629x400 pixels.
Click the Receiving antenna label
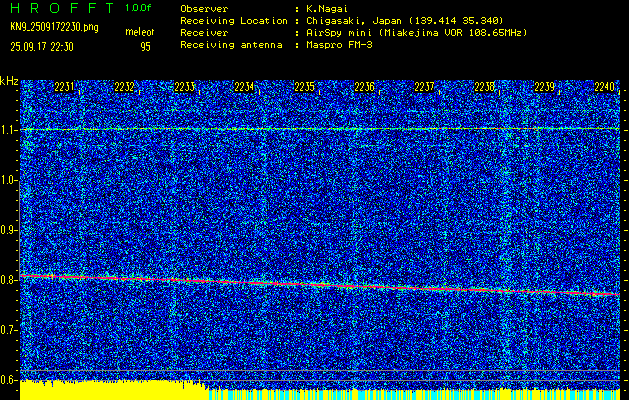231,45
